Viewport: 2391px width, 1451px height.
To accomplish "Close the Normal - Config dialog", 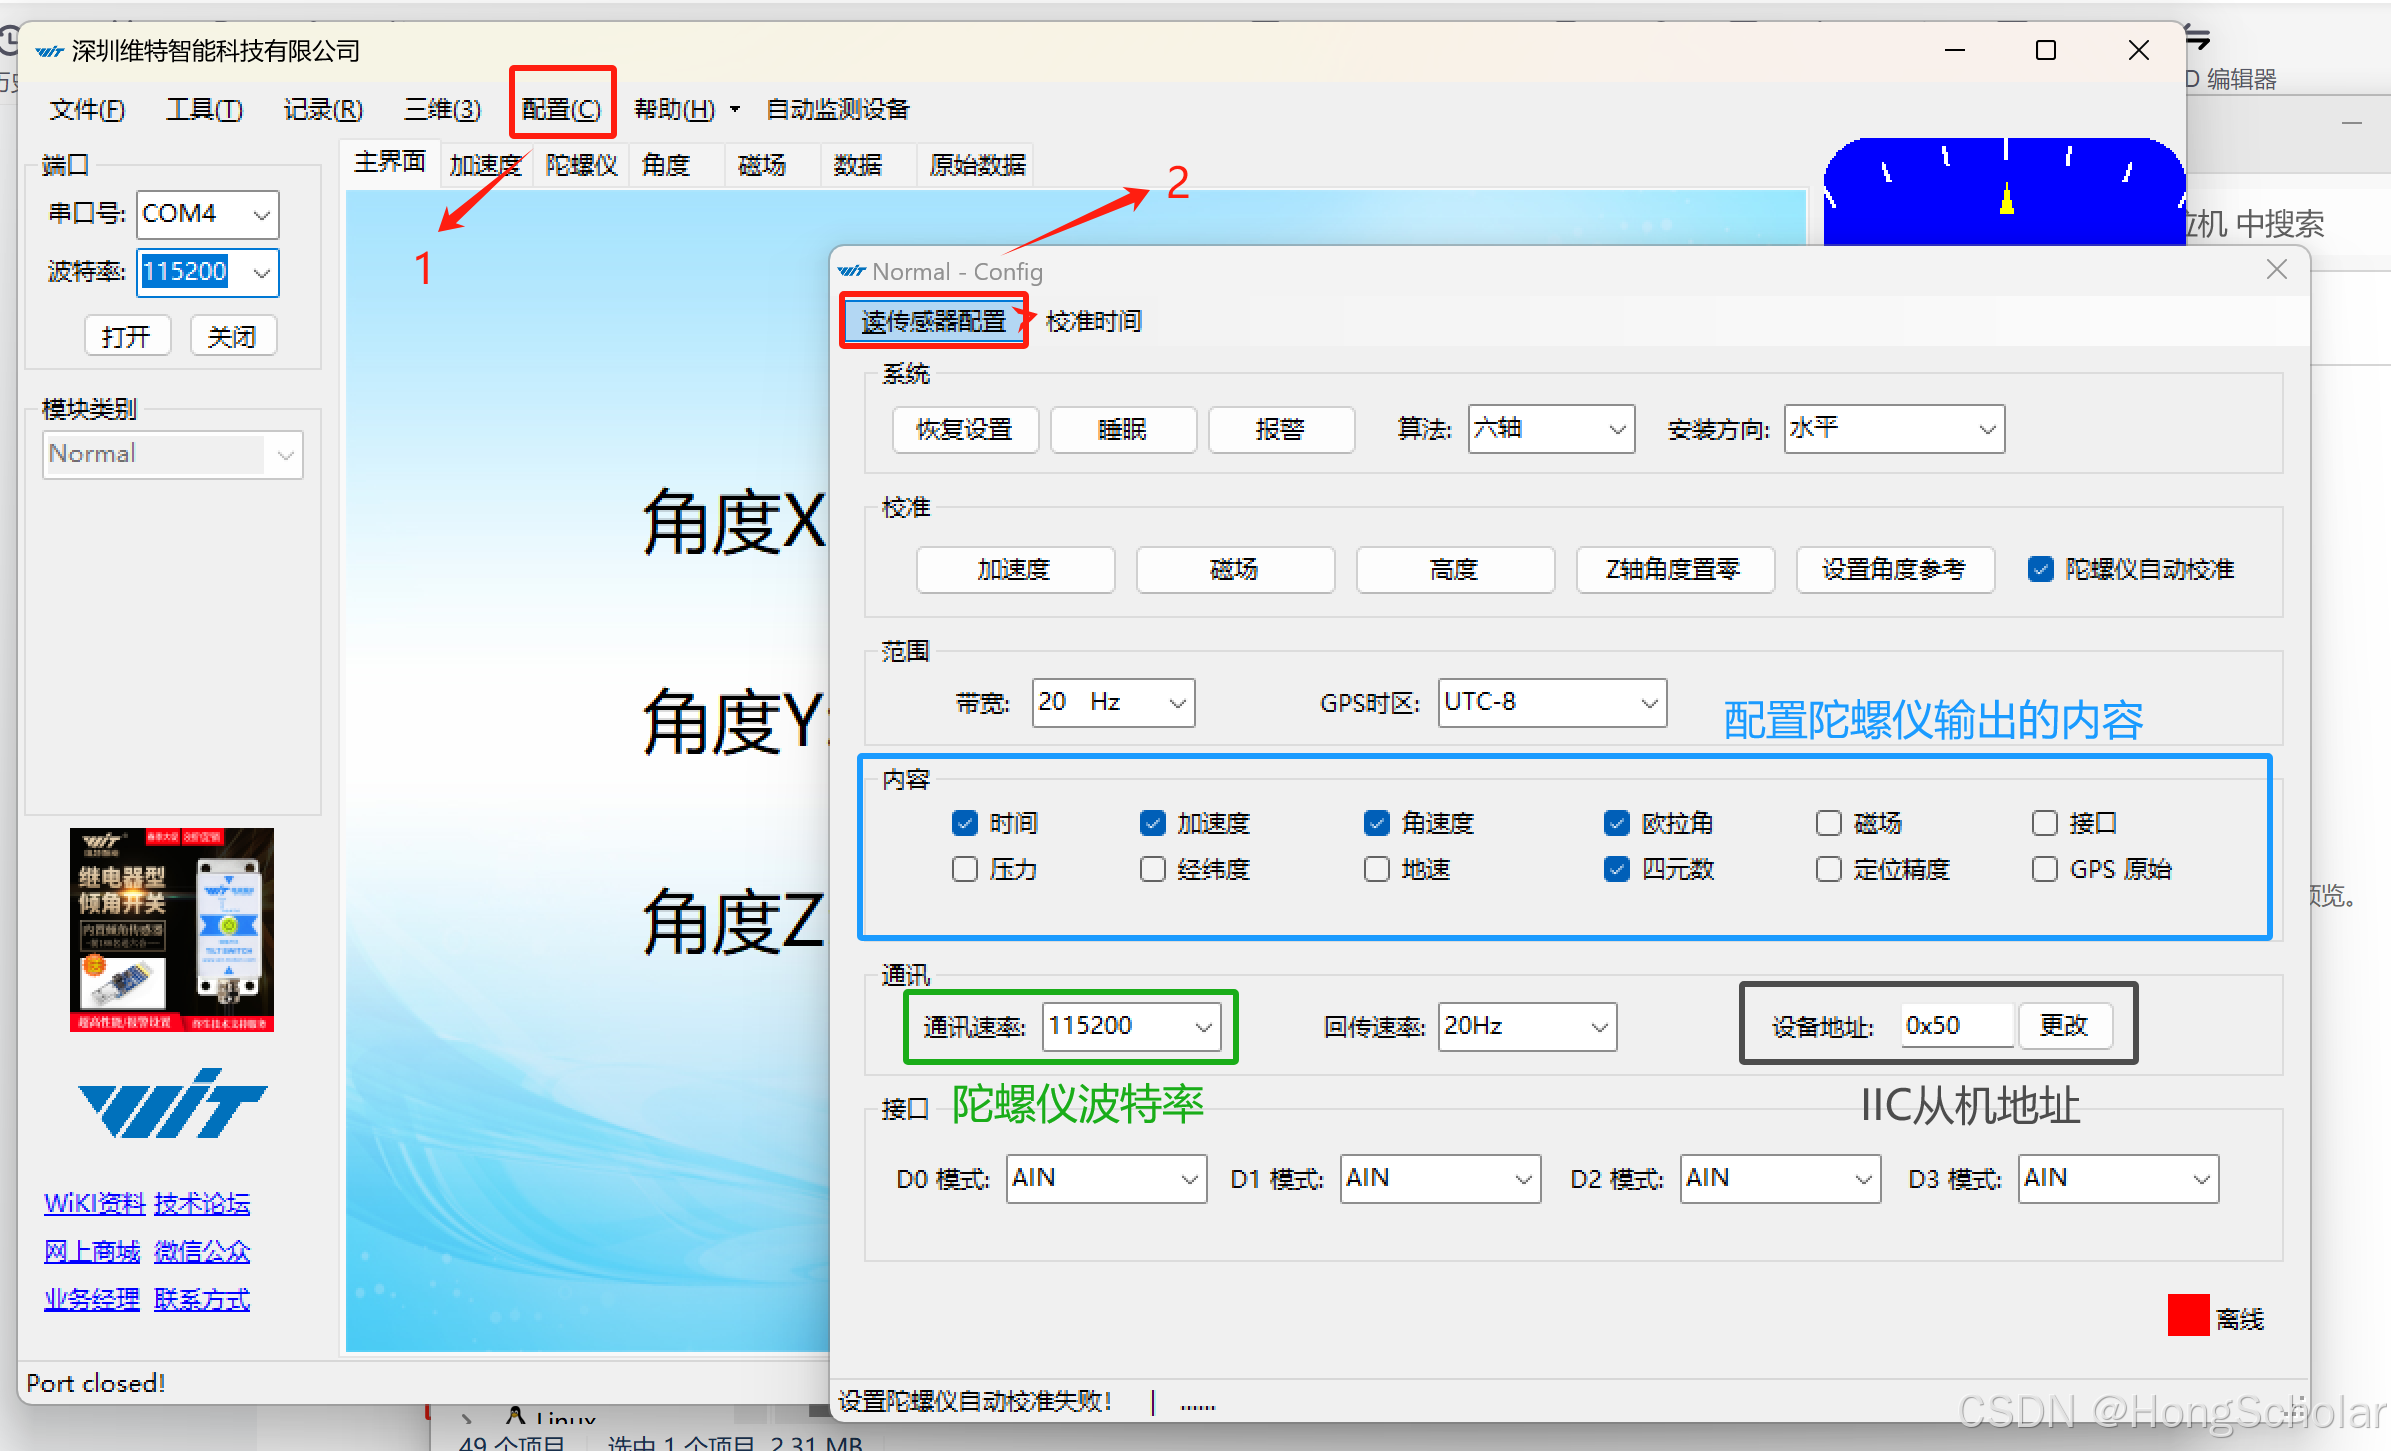I will (x=2277, y=269).
